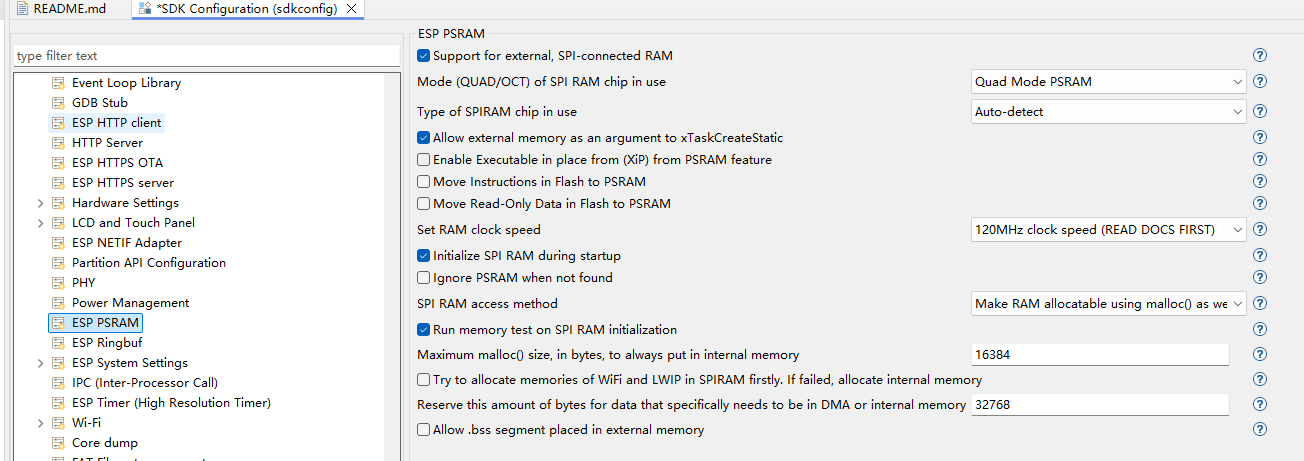1304x461 pixels.
Task: Click the maximum malloc() size field showing 16384
Action: coord(1099,355)
